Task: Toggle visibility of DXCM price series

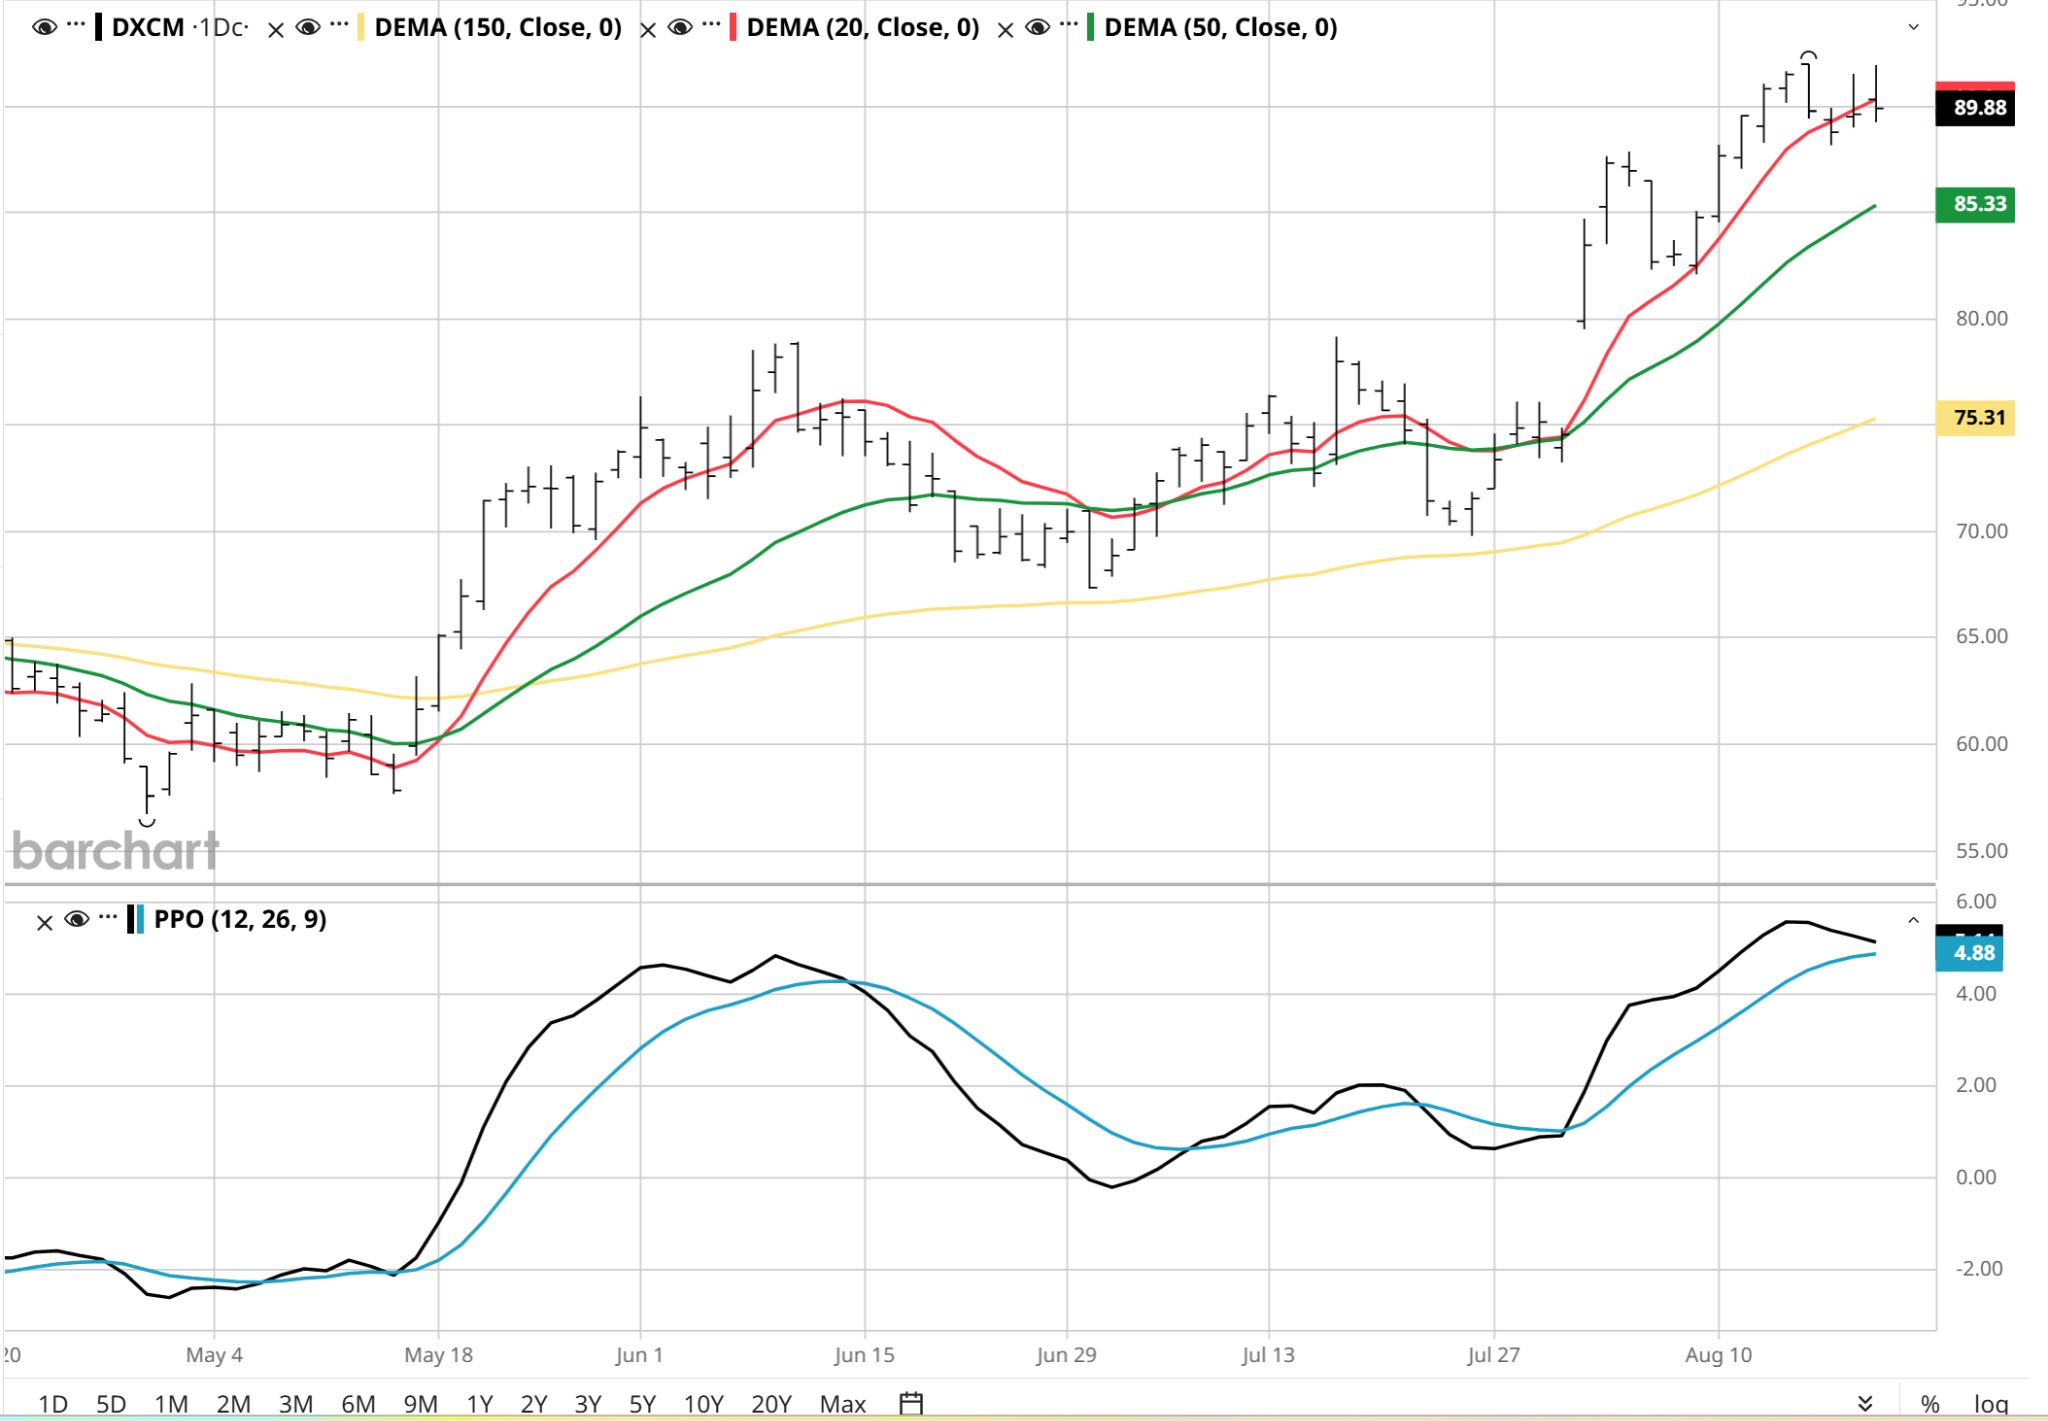Action: pos(44,28)
